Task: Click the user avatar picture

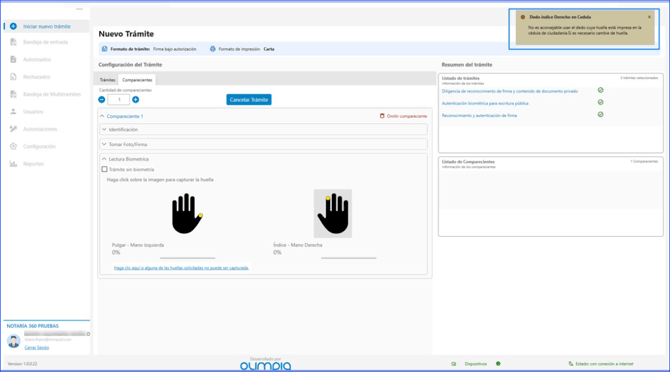Action: point(14,341)
